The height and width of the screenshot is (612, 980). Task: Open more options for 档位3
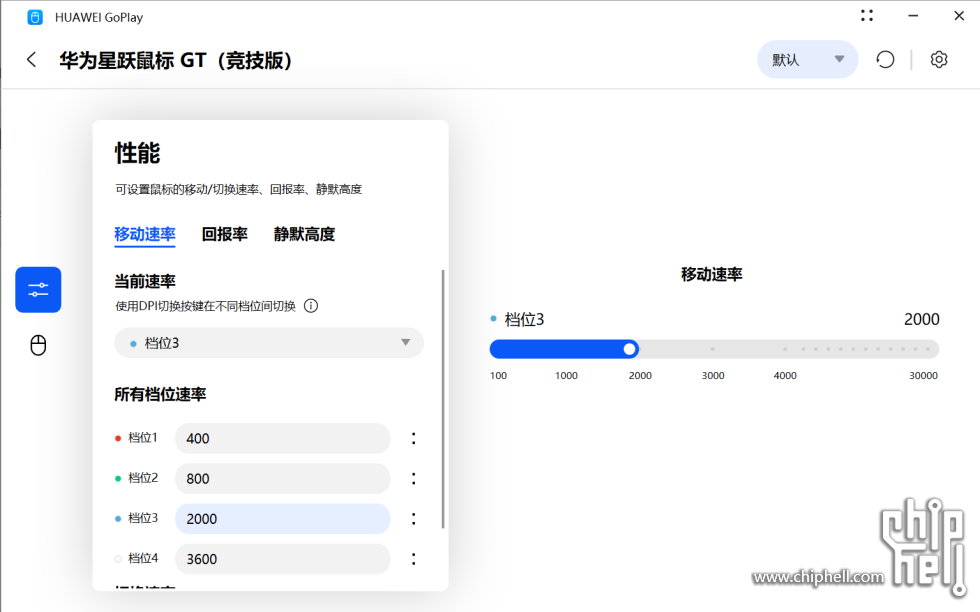(413, 519)
